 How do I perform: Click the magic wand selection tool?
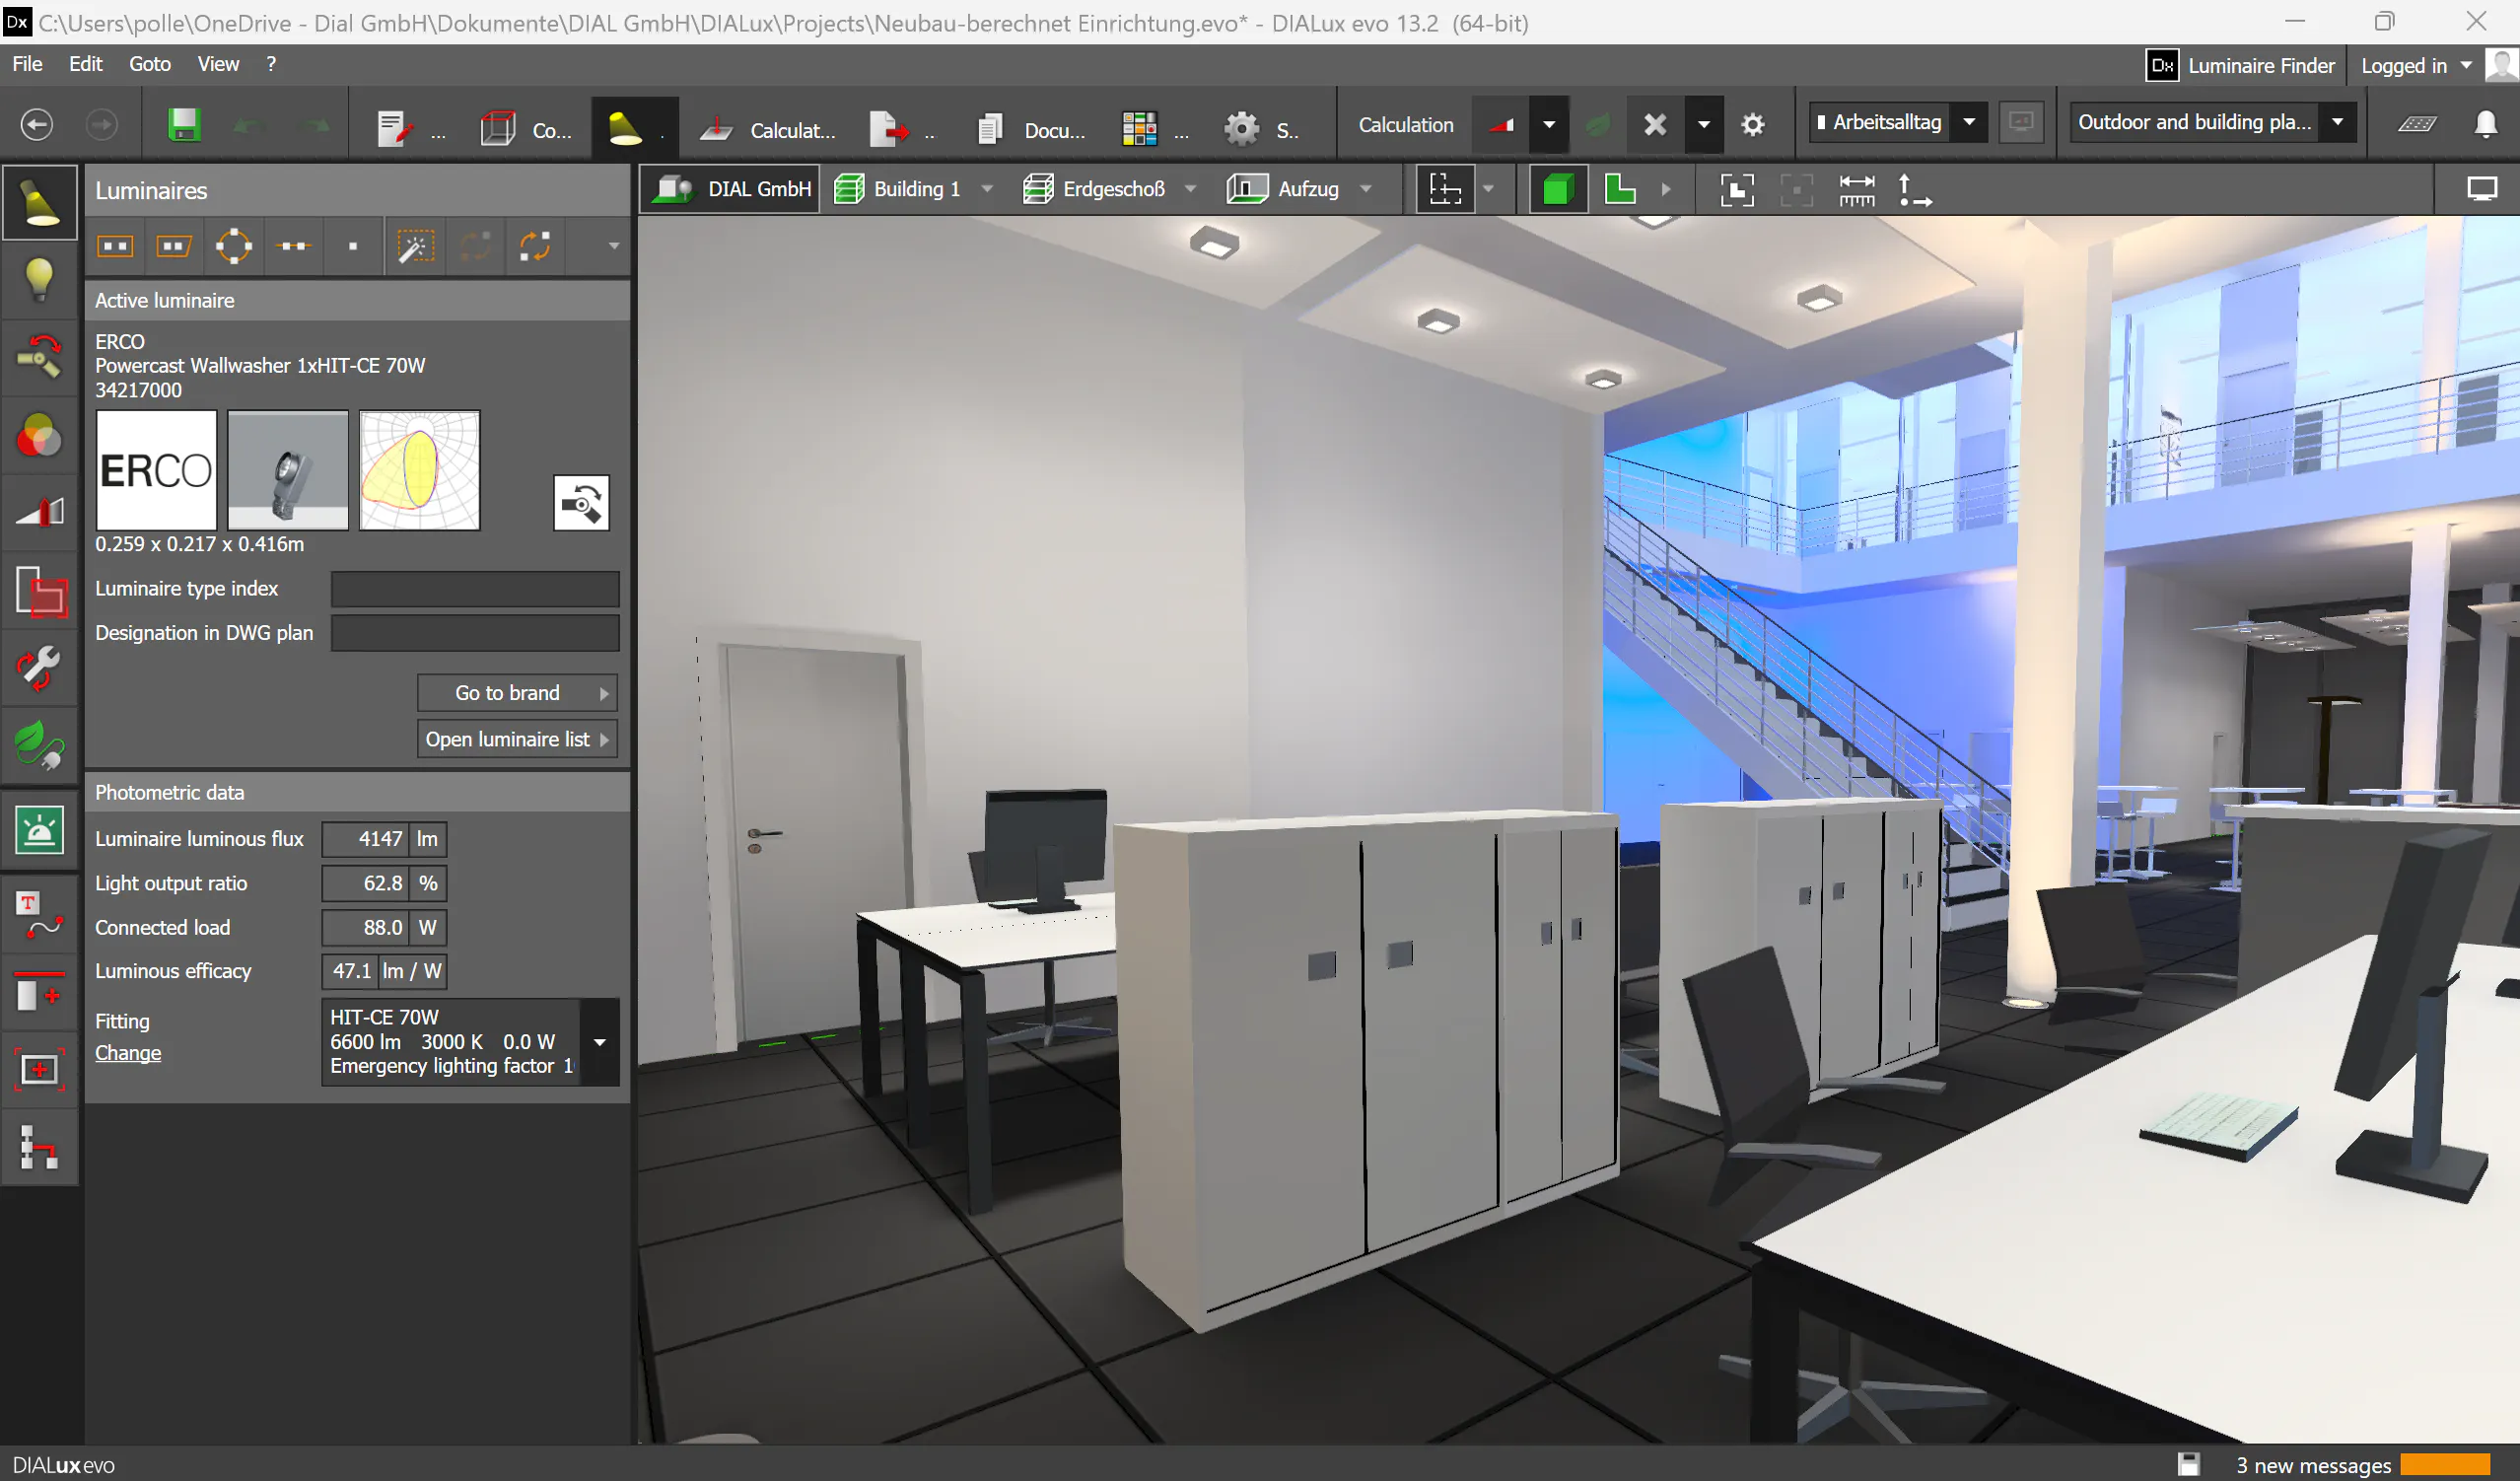[x=415, y=246]
